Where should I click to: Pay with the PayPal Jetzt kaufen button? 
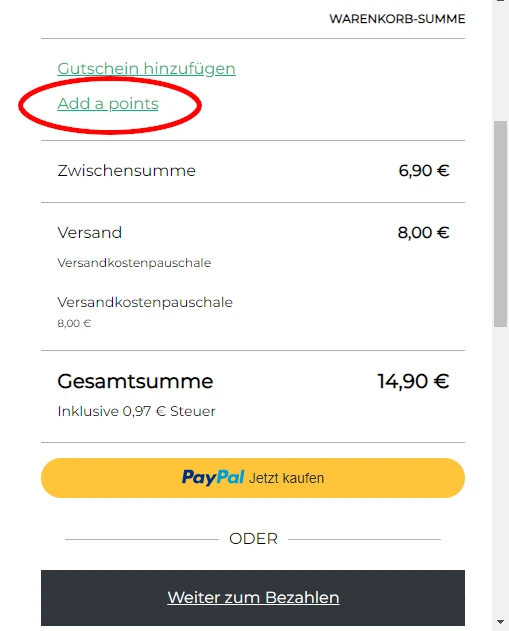pos(253,478)
